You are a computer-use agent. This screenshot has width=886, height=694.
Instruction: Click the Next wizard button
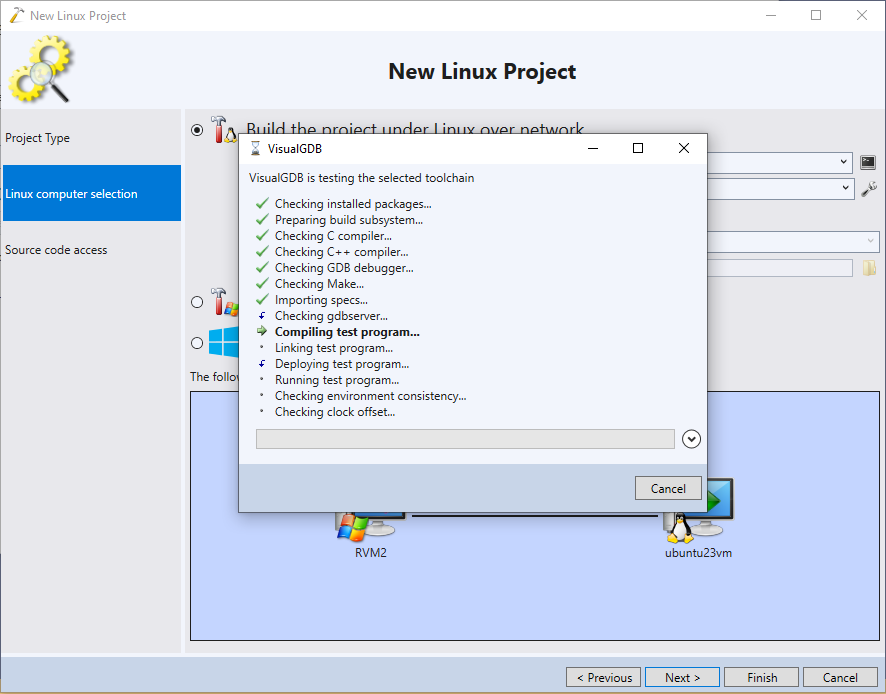pos(682,677)
